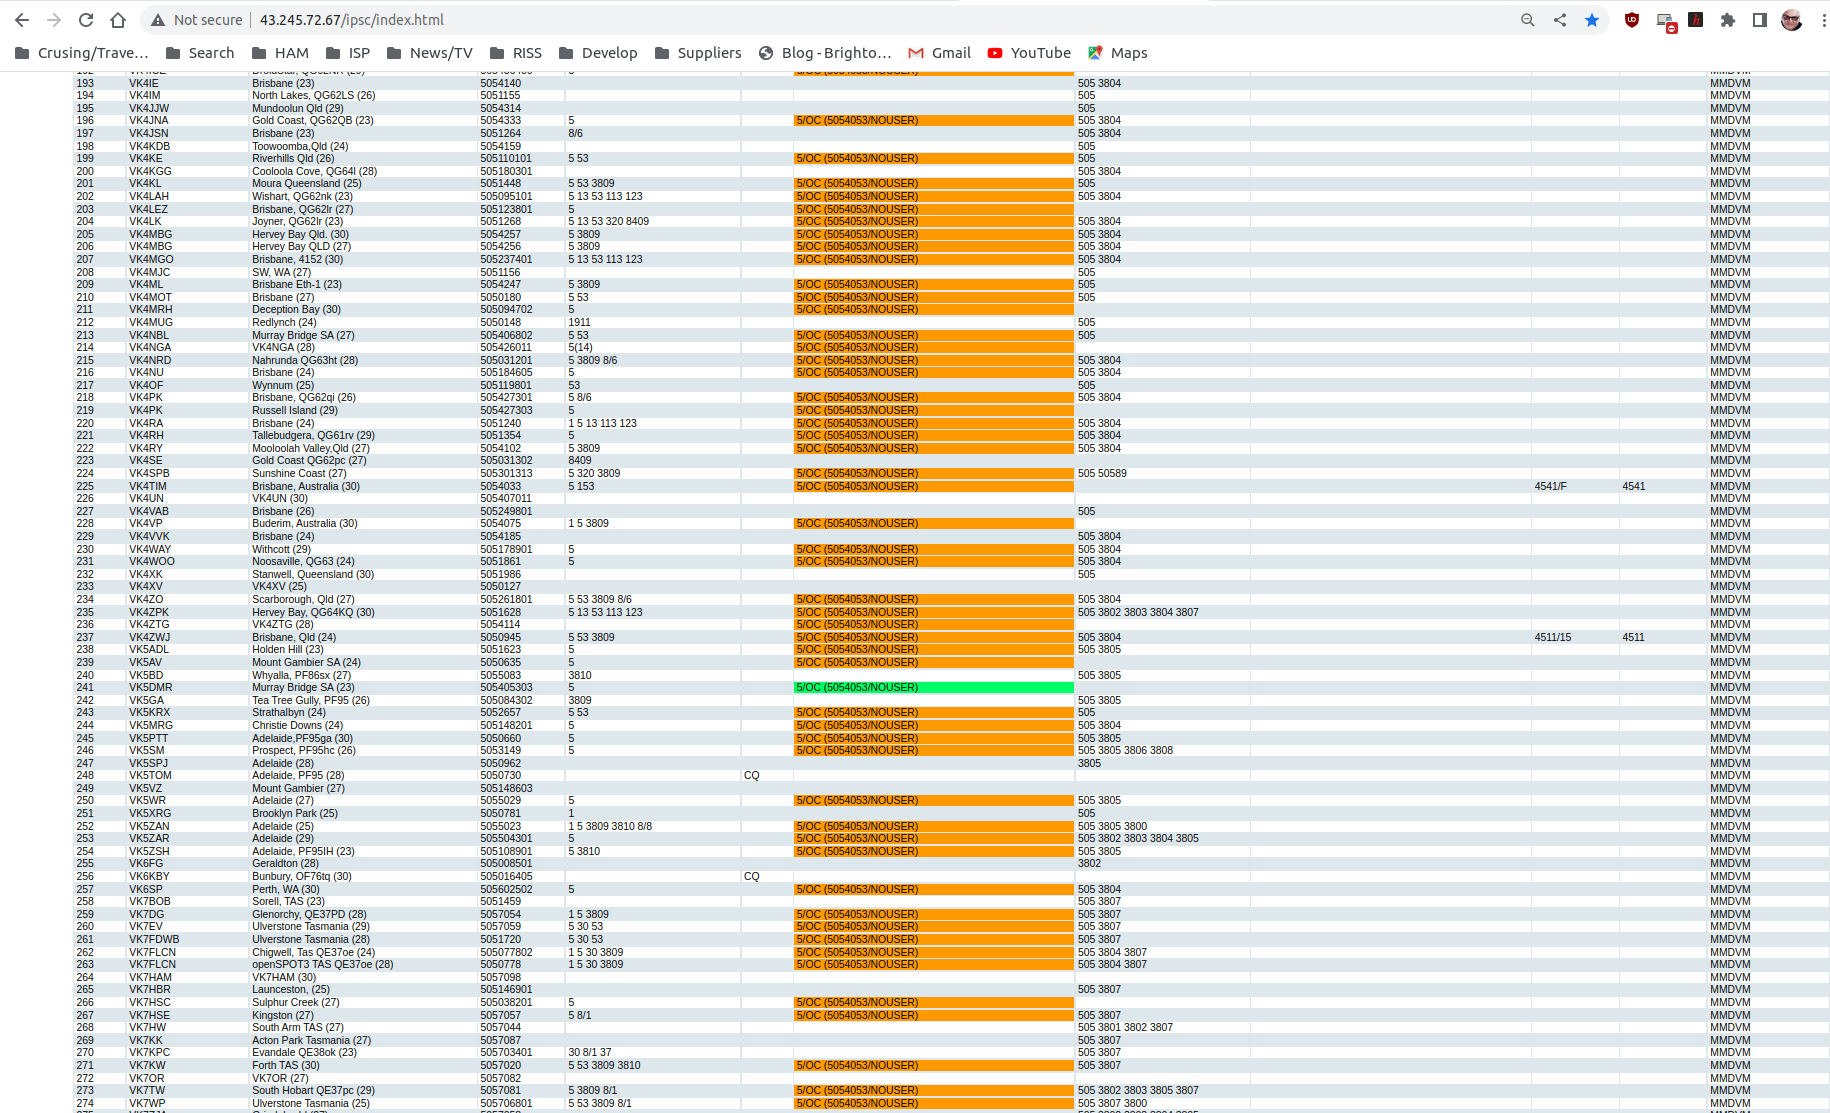
Task: Click the page zoom magnifier icon
Action: pyautogui.click(x=1528, y=20)
